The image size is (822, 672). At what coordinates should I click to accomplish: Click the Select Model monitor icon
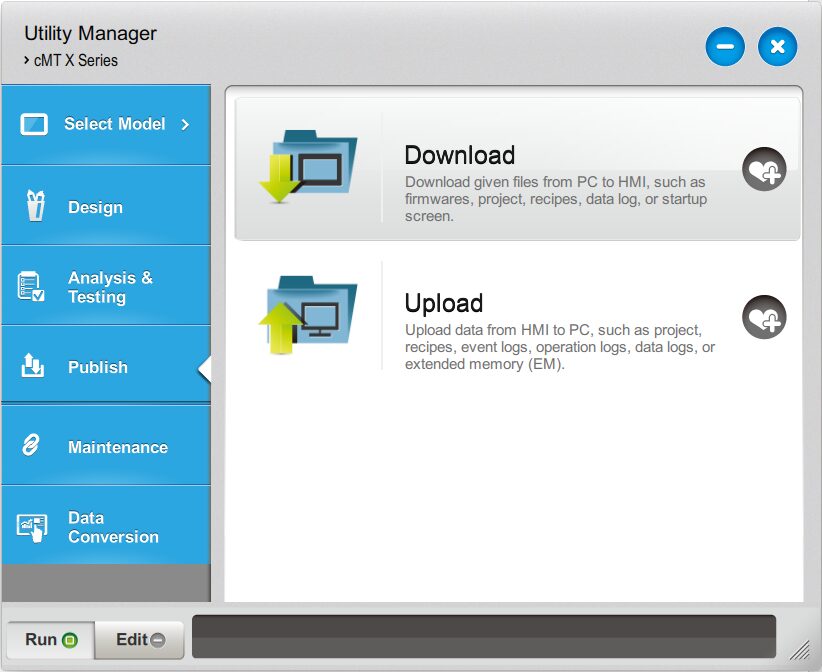34,125
